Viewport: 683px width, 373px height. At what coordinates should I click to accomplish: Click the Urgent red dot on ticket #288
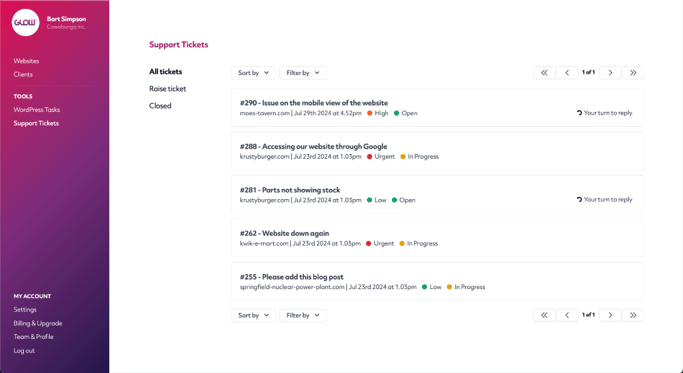[x=369, y=156]
